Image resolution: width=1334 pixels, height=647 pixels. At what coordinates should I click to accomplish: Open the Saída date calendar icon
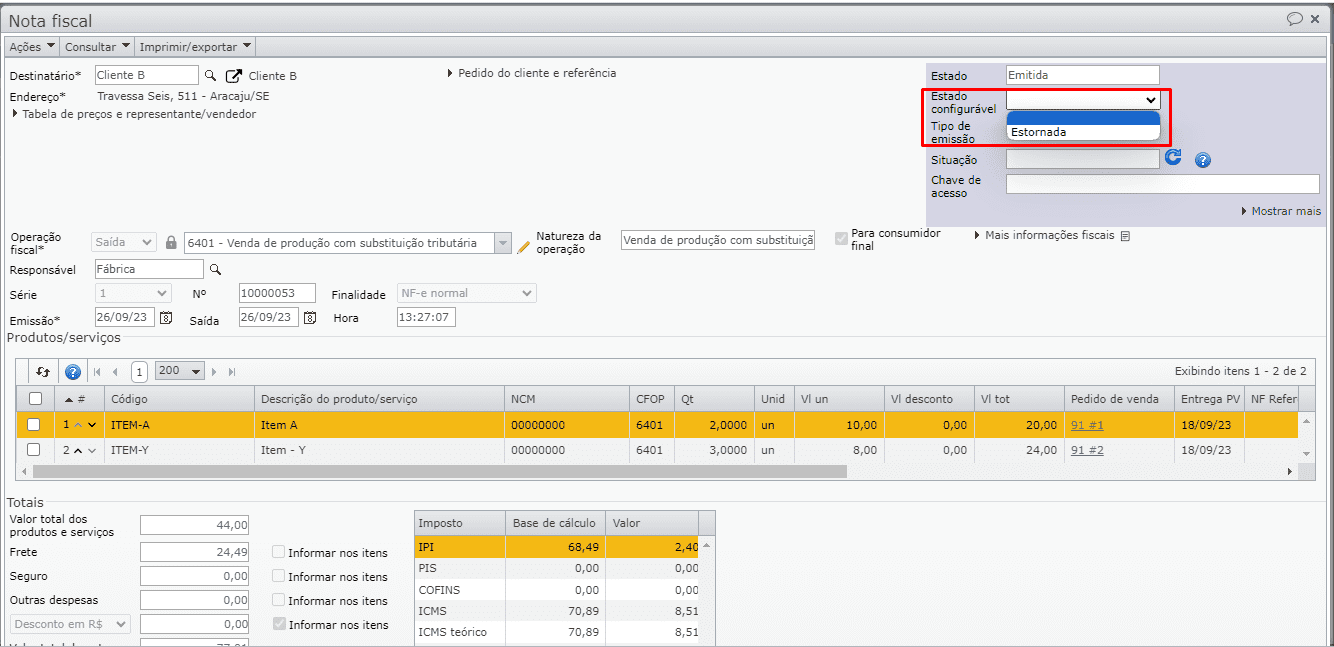click(310, 318)
